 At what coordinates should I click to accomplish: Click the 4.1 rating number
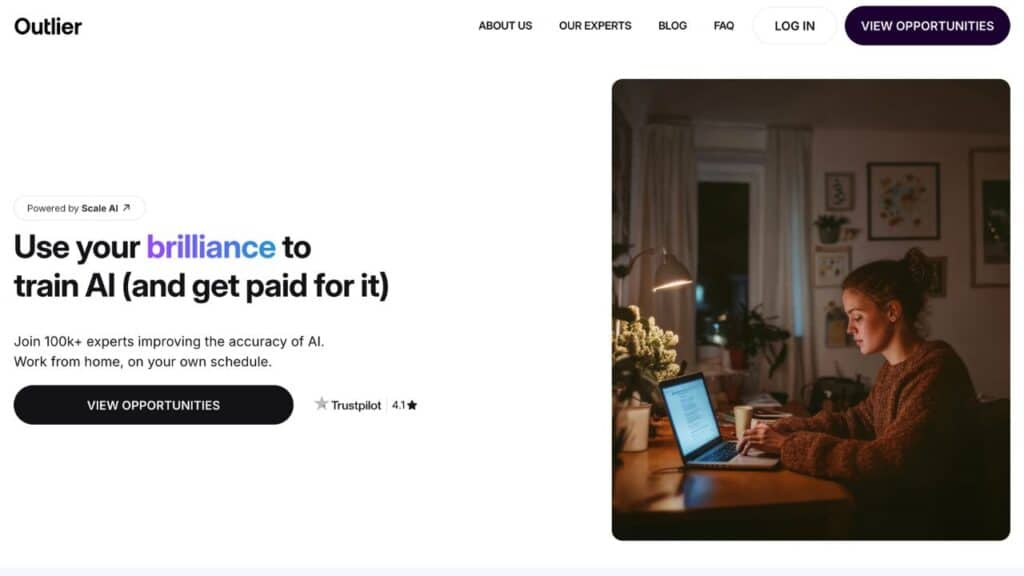click(398, 405)
